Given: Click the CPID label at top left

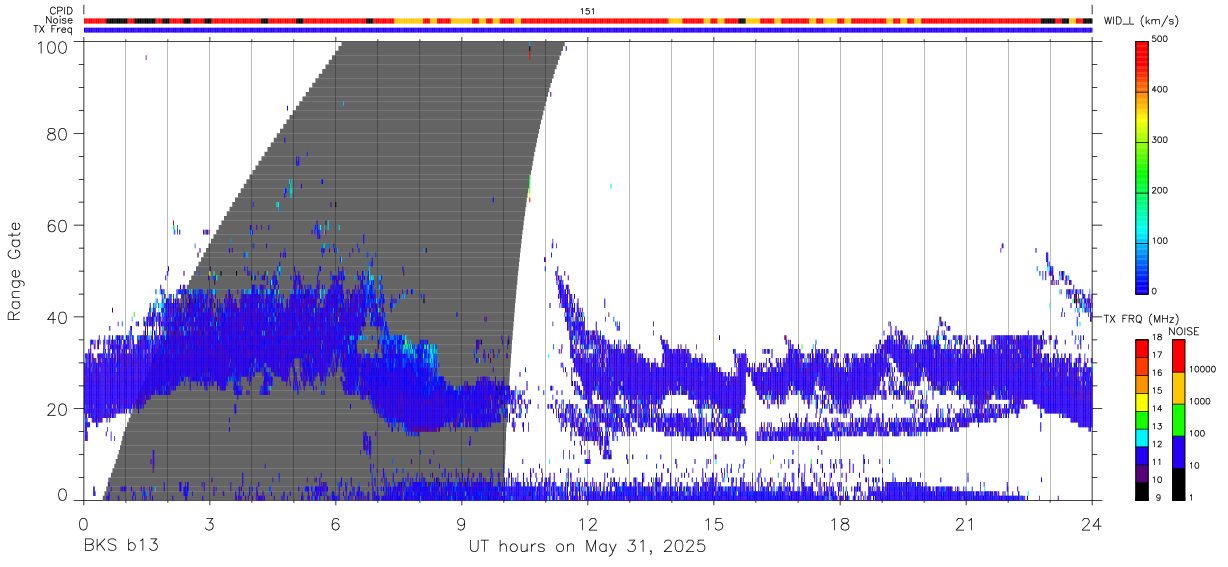Looking at the screenshot, I should point(61,11).
